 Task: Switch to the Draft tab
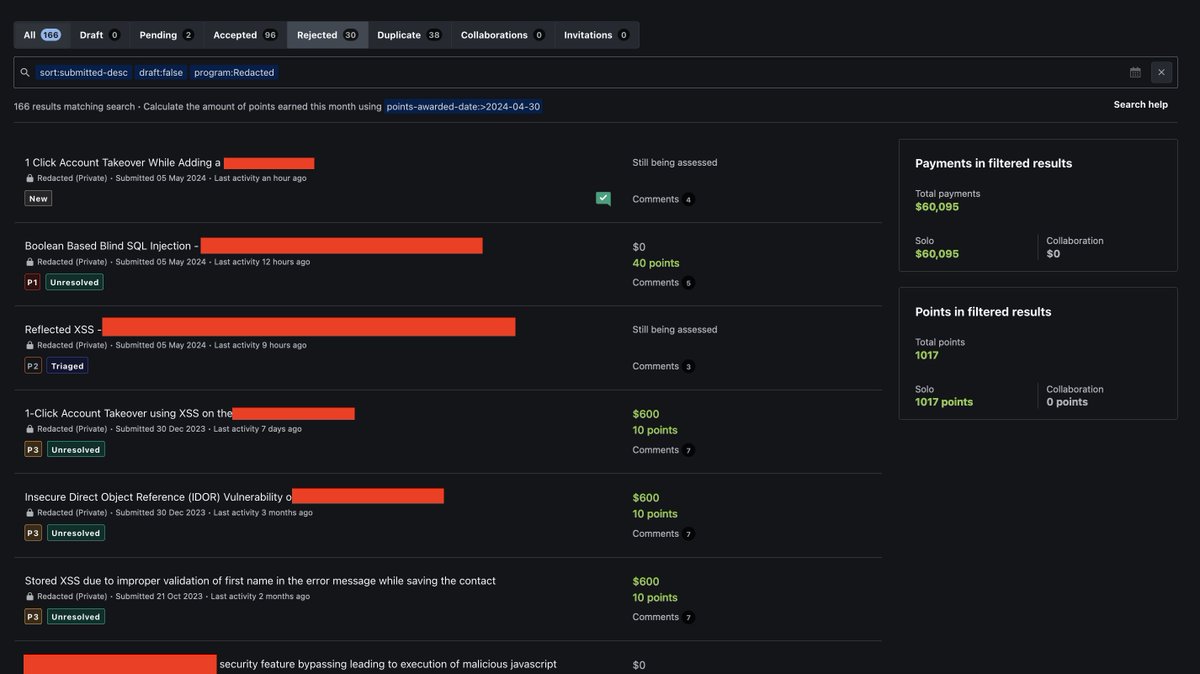pos(99,35)
